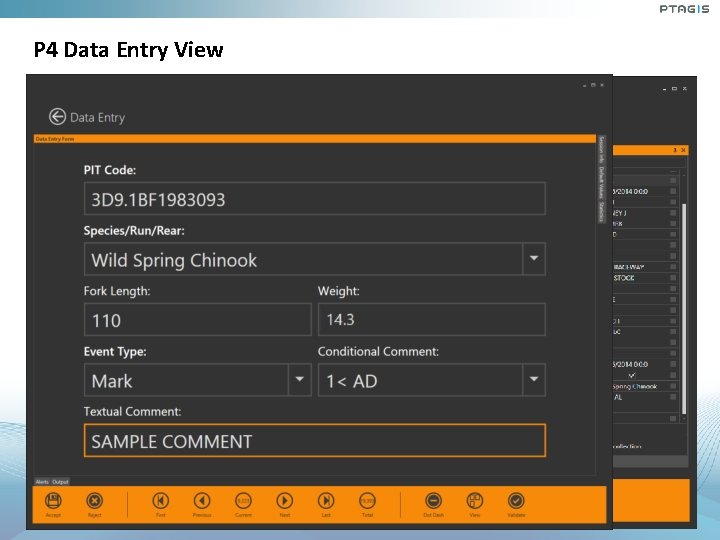Switch to the Alerts tab
The height and width of the screenshot is (540, 720).
point(42,482)
